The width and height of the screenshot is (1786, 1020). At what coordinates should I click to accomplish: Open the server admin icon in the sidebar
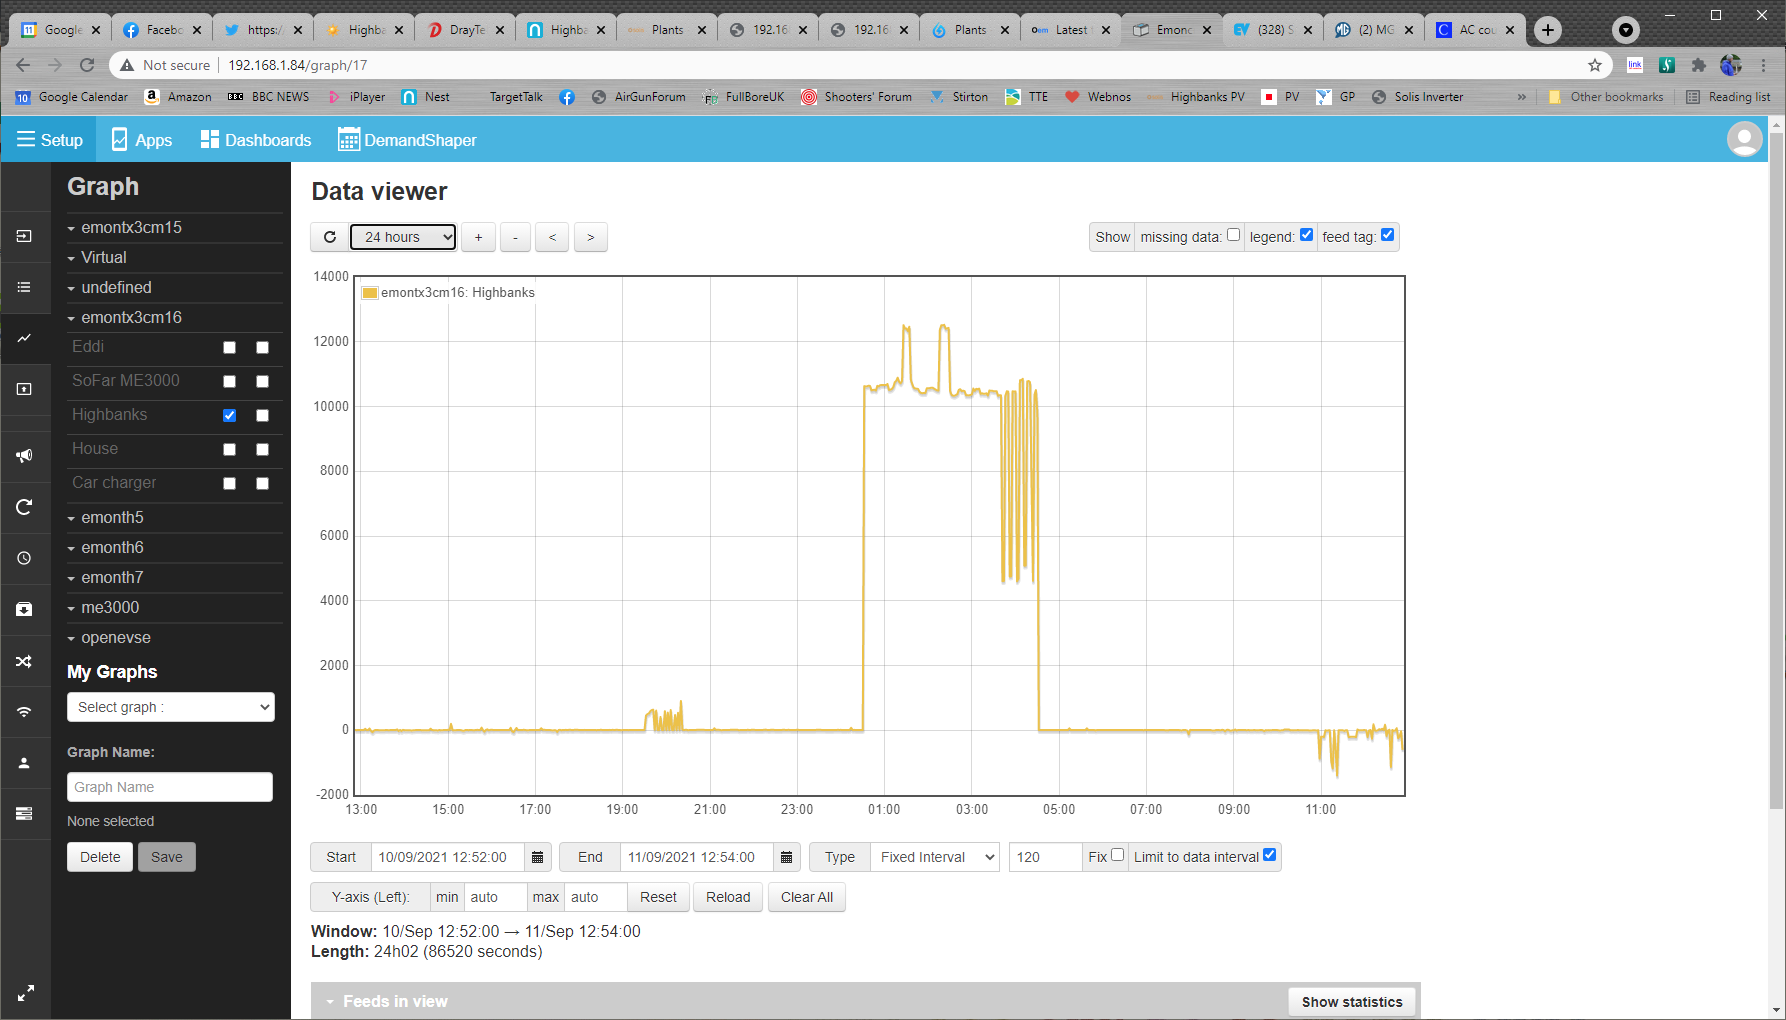pos(24,813)
